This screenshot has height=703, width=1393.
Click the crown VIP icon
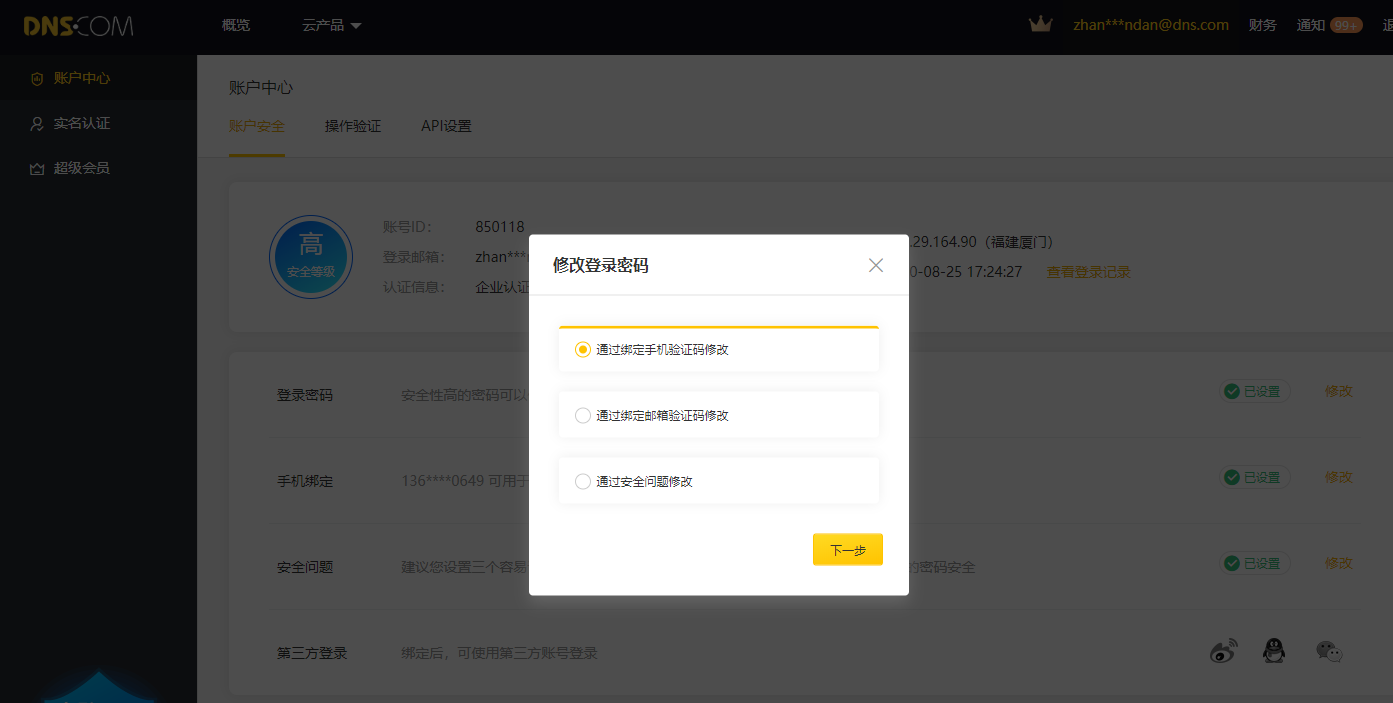point(1040,25)
